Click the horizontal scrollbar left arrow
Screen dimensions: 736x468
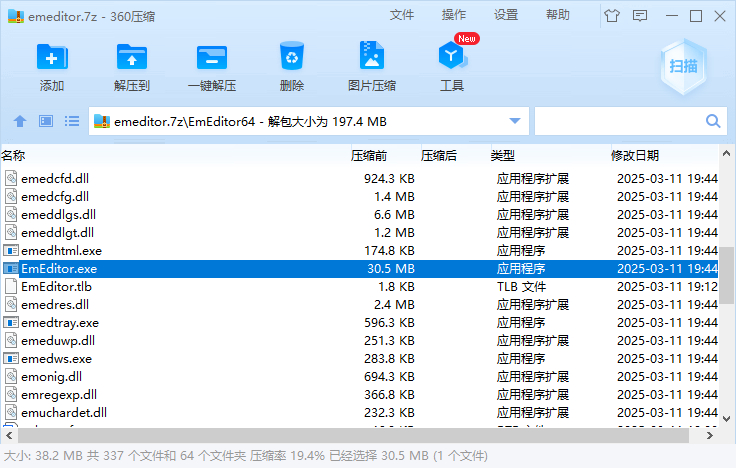[x=9, y=436]
